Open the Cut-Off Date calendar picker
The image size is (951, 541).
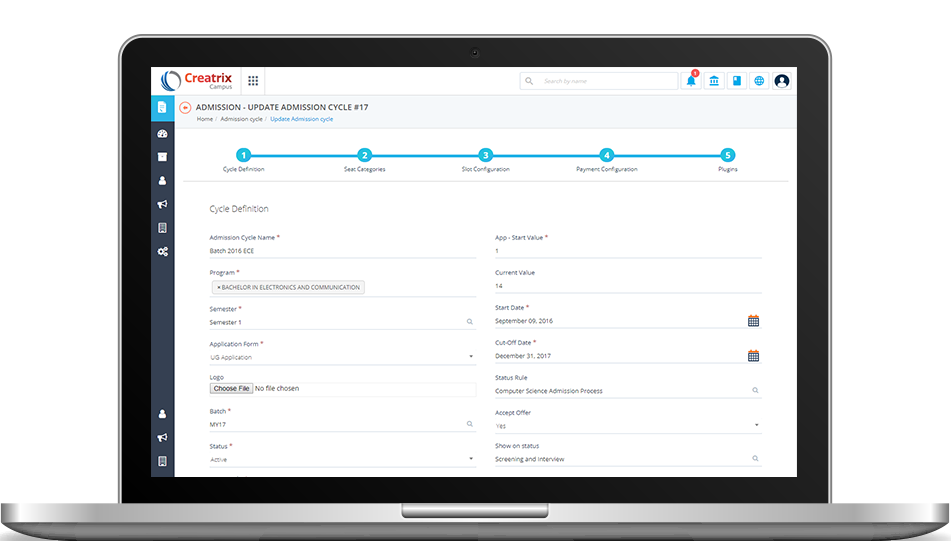coord(753,356)
